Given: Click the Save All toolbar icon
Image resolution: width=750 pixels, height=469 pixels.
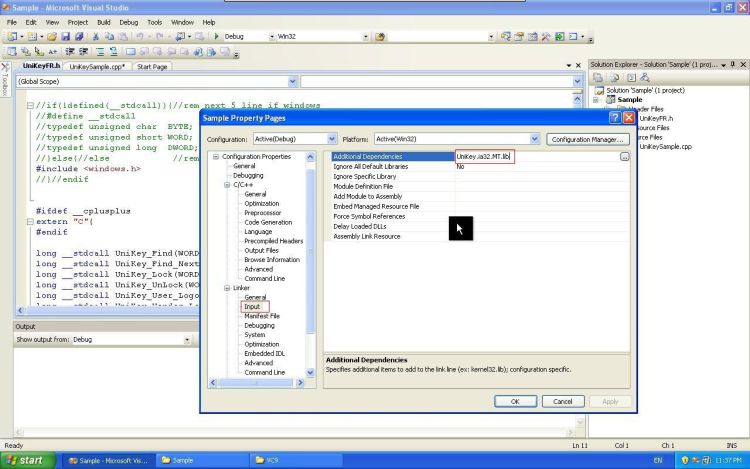Looking at the screenshot, I should tap(79, 36).
